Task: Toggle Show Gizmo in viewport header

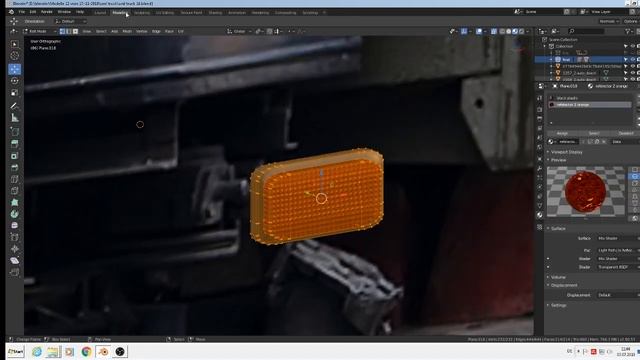Action: pyautogui.click(x=464, y=31)
